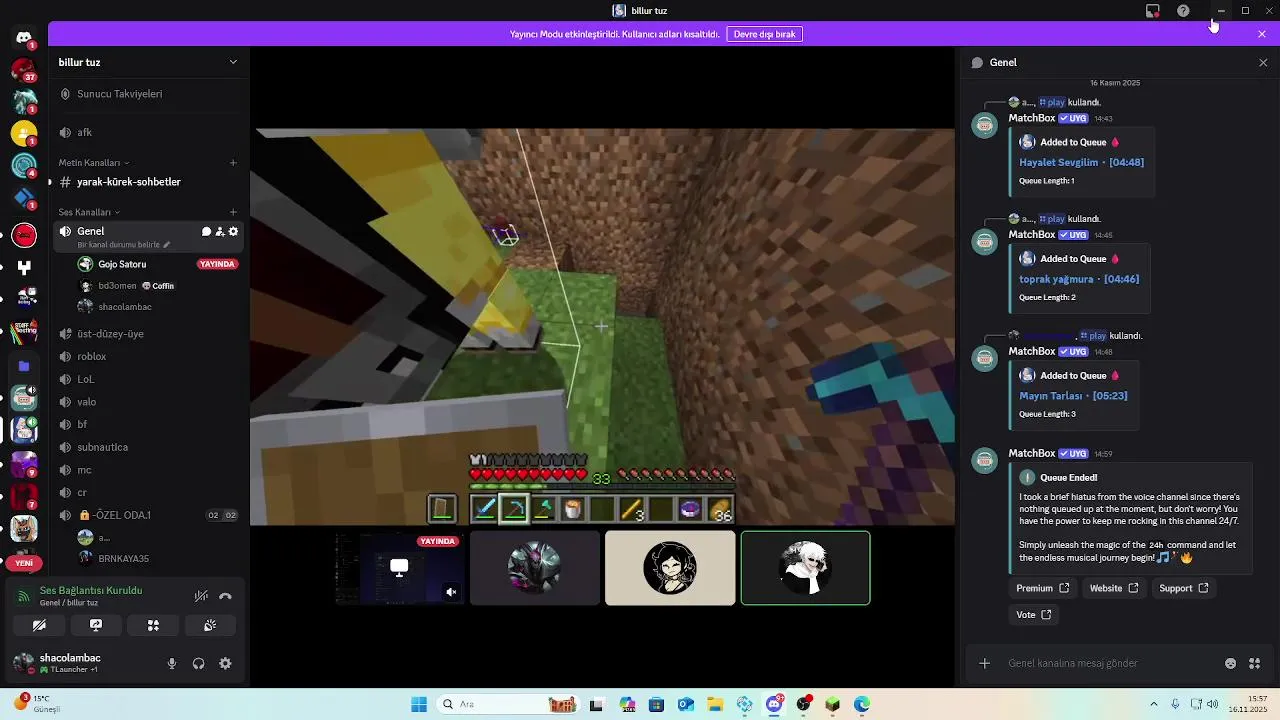Open soundboard in voice panel

210,625
